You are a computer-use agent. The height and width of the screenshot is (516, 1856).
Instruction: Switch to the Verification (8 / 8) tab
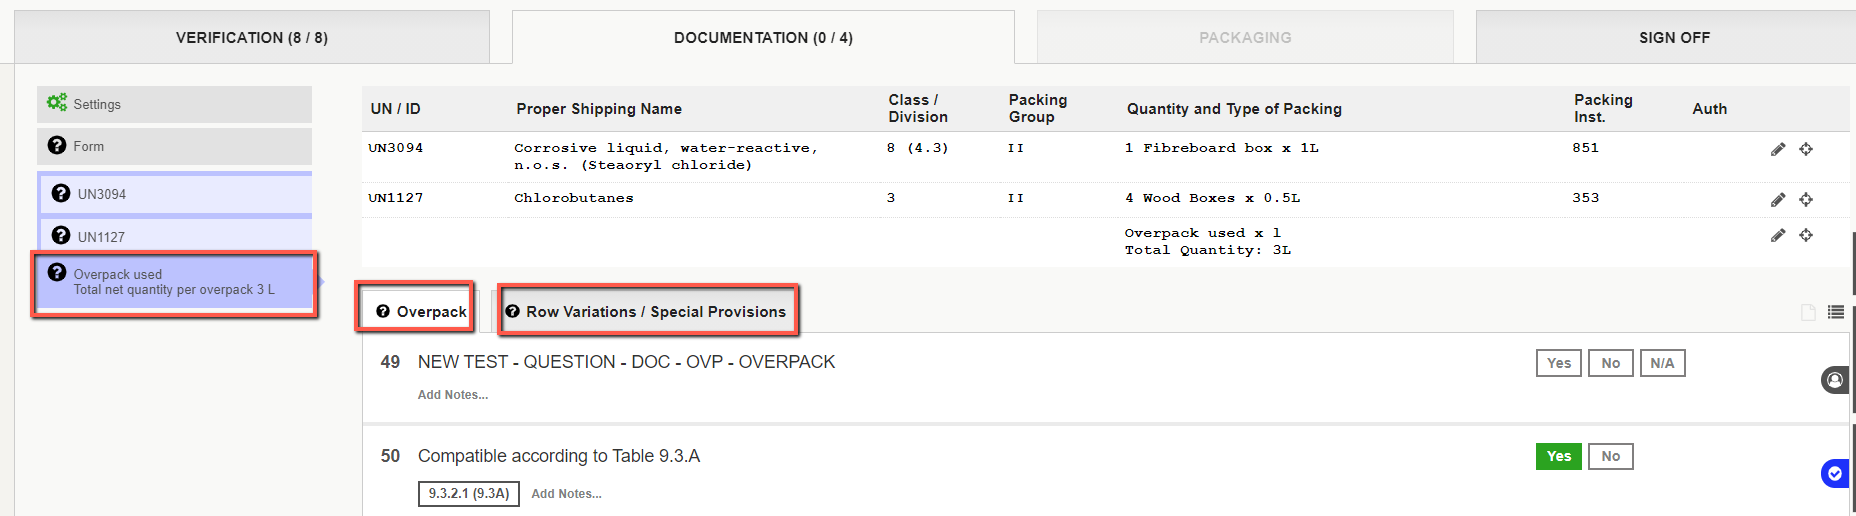pyautogui.click(x=252, y=37)
